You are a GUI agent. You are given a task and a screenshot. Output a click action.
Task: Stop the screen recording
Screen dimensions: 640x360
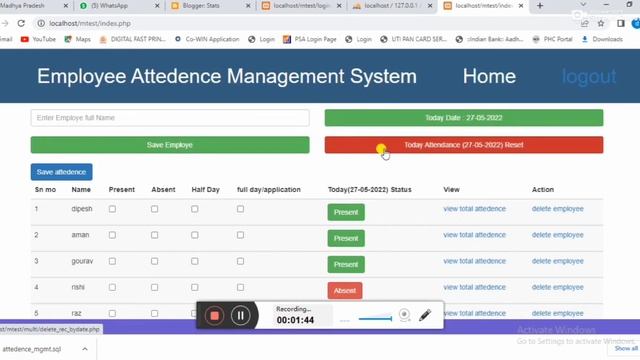point(214,315)
